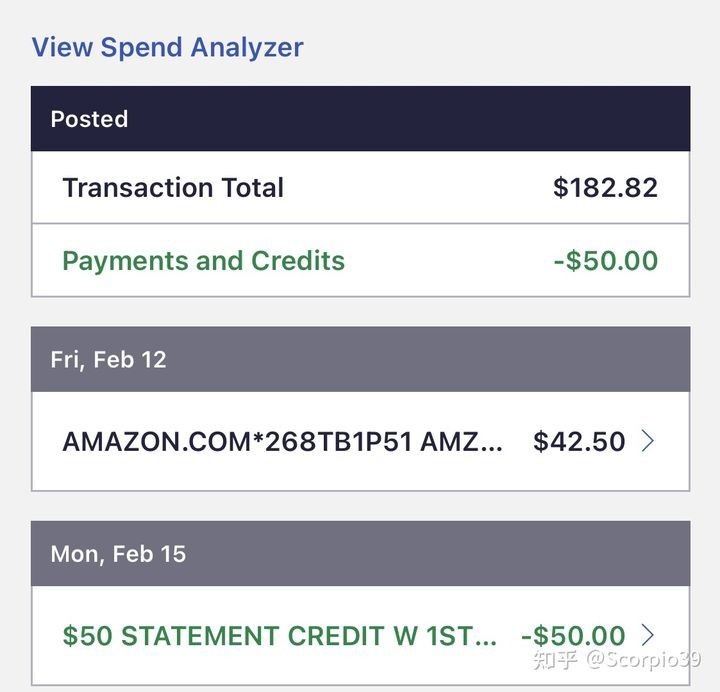Screen dimensions: 720x692
Task: Click empty right side of Fri, Feb 12 bar
Action: click(500, 360)
